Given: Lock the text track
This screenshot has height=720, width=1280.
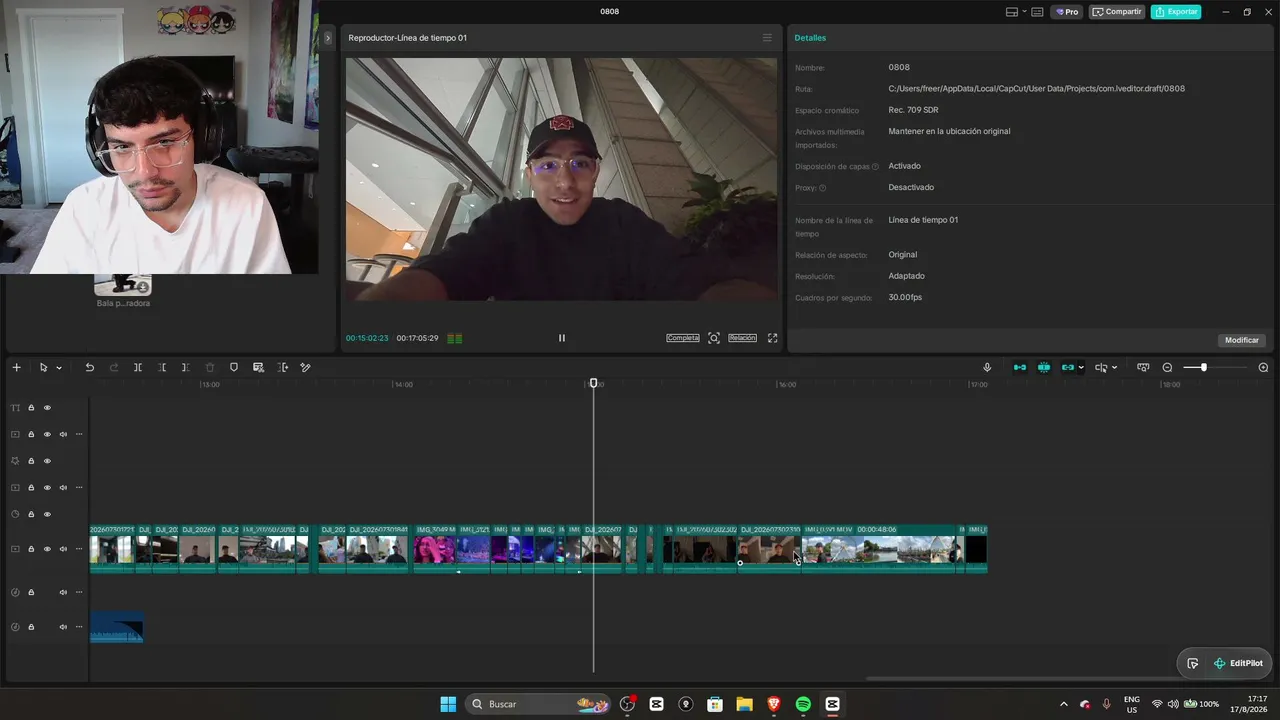Looking at the screenshot, I should [x=31, y=408].
